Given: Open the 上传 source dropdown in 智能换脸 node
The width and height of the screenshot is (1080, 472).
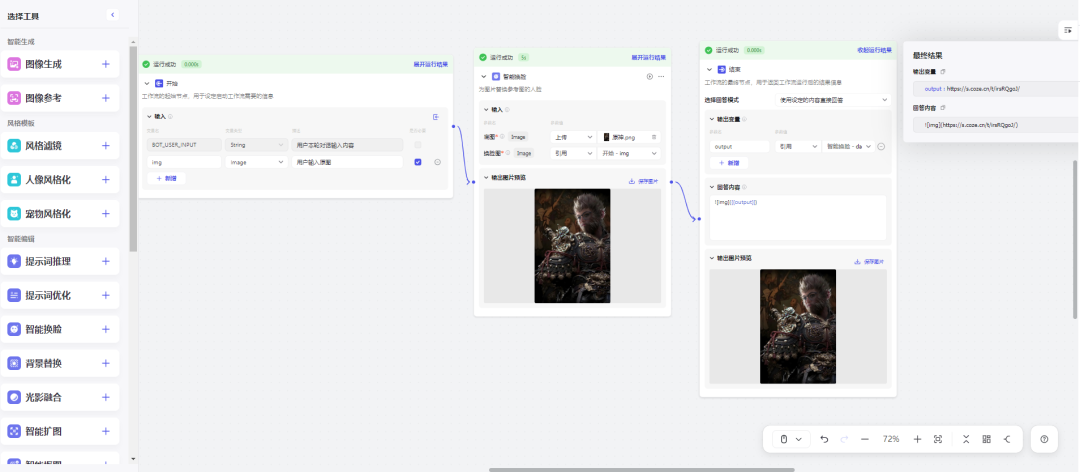Looking at the screenshot, I should pyautogui.click(x=572, y=137).
